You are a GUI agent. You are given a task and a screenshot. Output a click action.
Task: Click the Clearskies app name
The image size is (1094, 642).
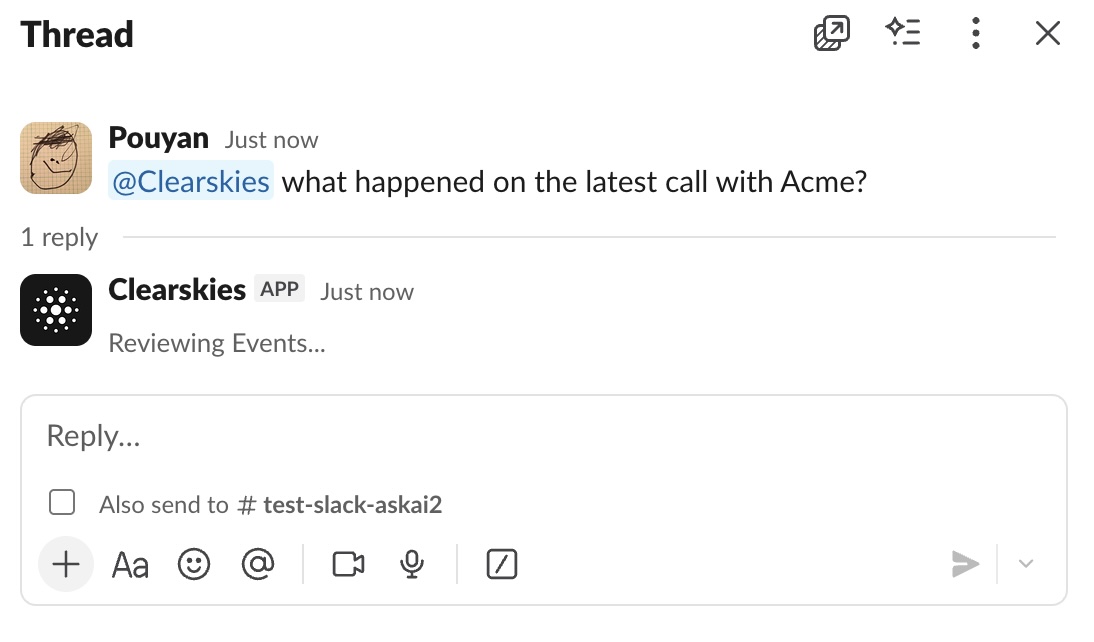pyautogui.click(x=177, y=290)
